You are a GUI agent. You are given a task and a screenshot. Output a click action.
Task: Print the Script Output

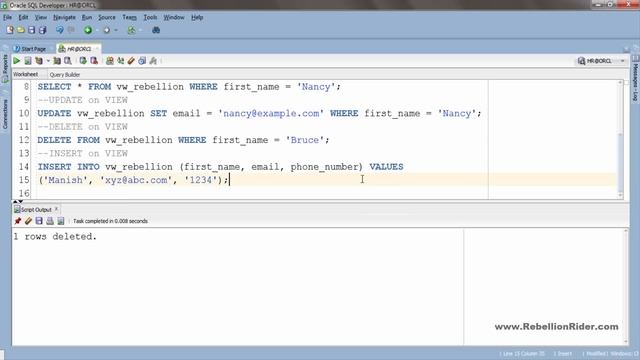[x=50, y=221]
